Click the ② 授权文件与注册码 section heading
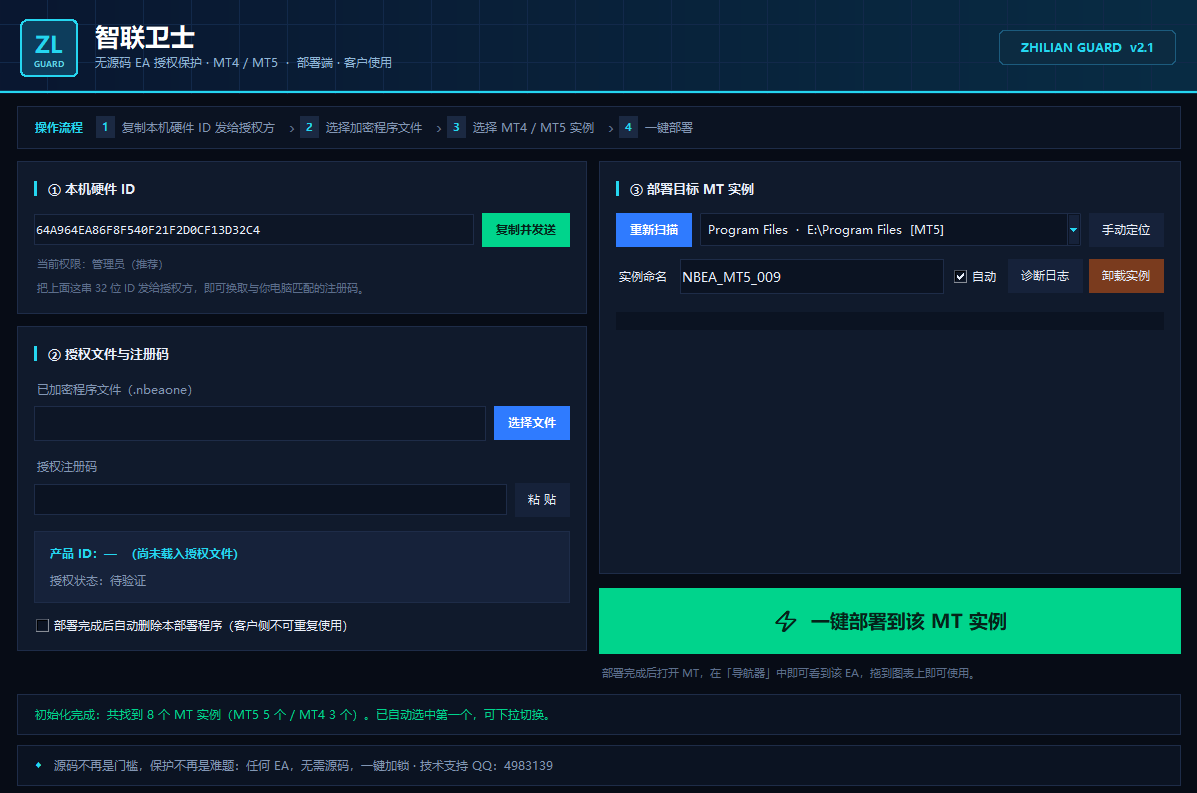Viewport: 1197px width, 793px height. click(108, 354)
